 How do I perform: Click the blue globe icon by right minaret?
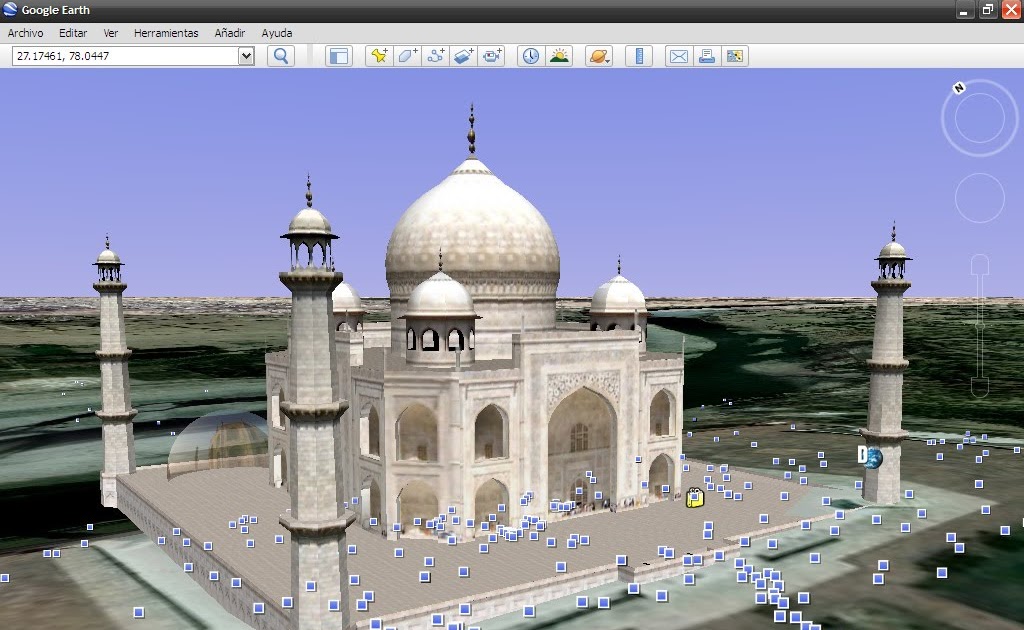pos(871,456)
